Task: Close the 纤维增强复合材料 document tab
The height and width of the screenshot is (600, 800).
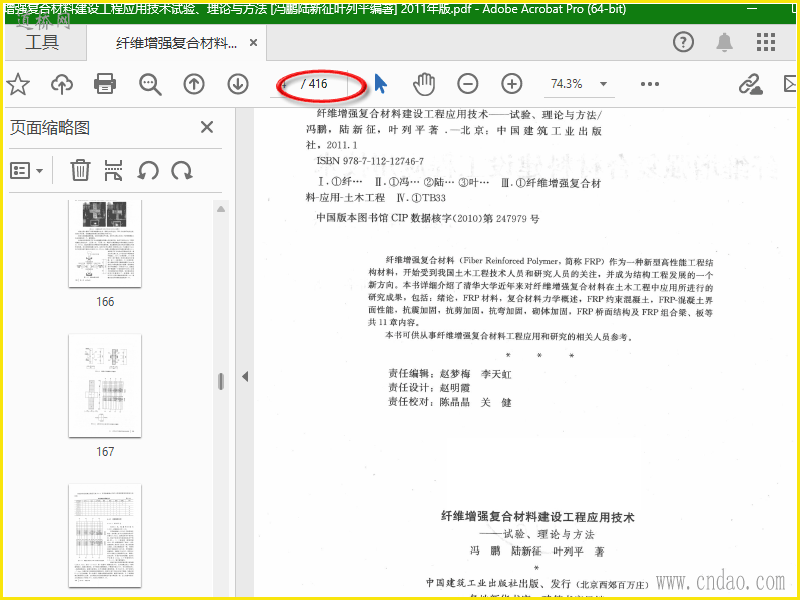Action: tap(253, 43)
